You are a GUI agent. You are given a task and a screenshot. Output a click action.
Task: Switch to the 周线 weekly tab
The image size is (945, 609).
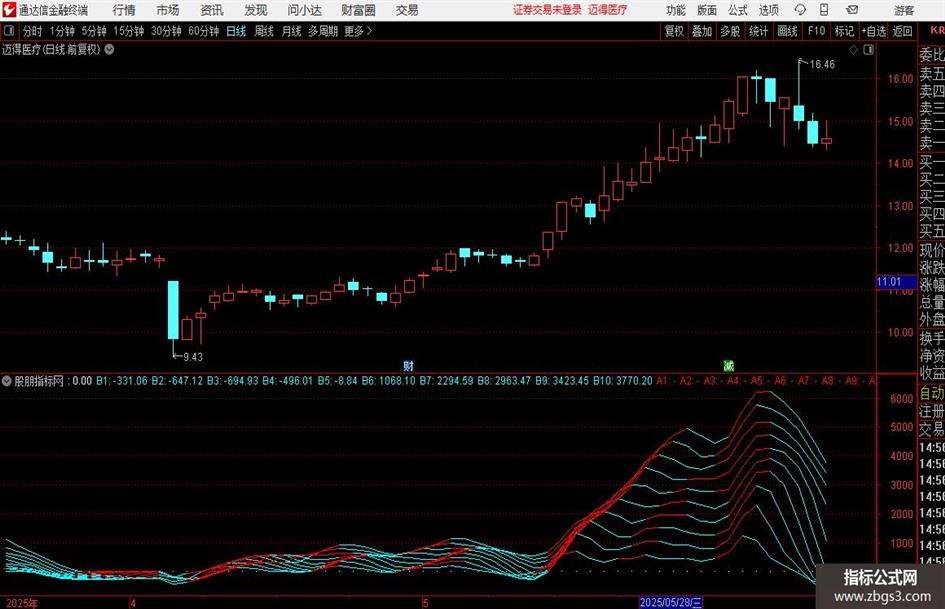264,31
